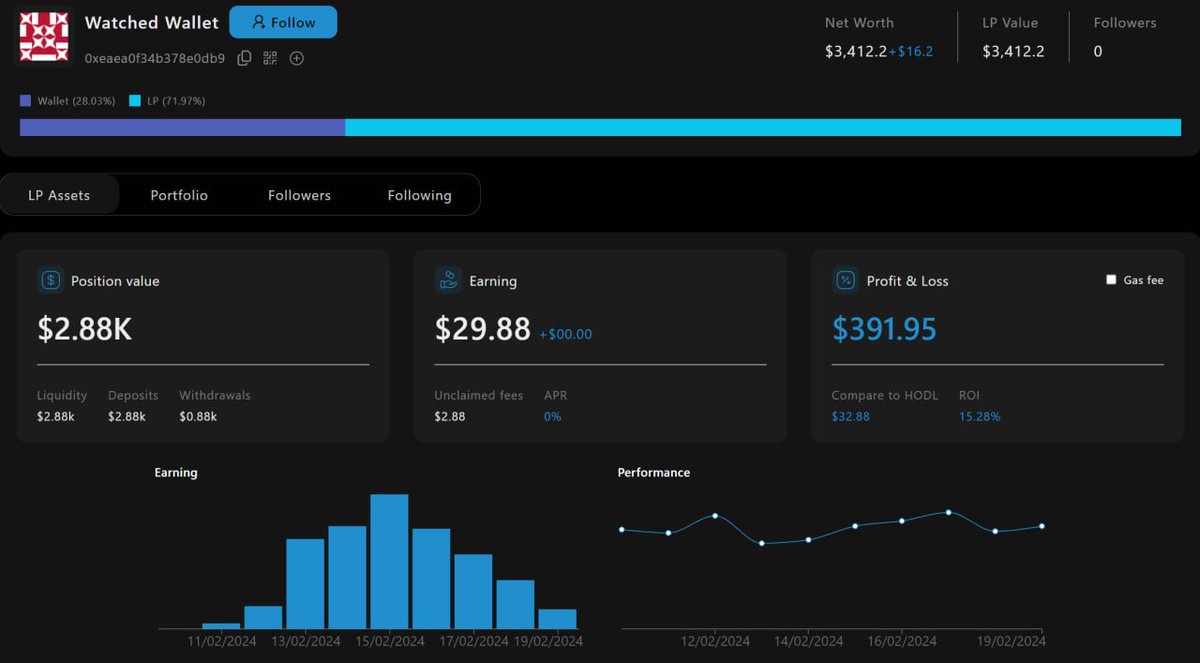This screenshot has height=663, width=1200.
Task: Click the Profit & Loss percent icon
Action: (845, 281)
